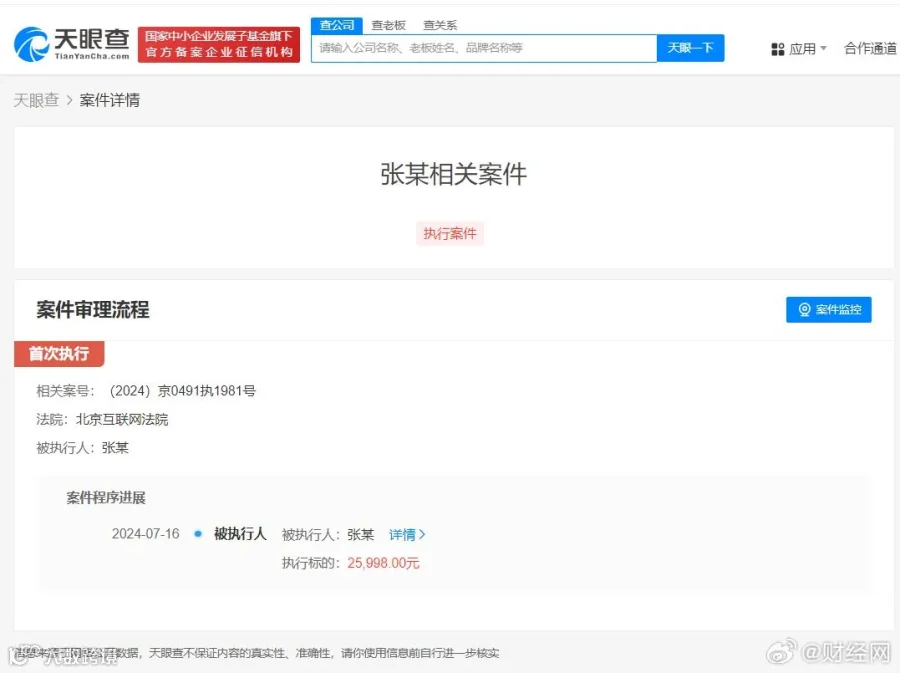
Task: Open the 应用 grid icon
Action: [778, 49]
